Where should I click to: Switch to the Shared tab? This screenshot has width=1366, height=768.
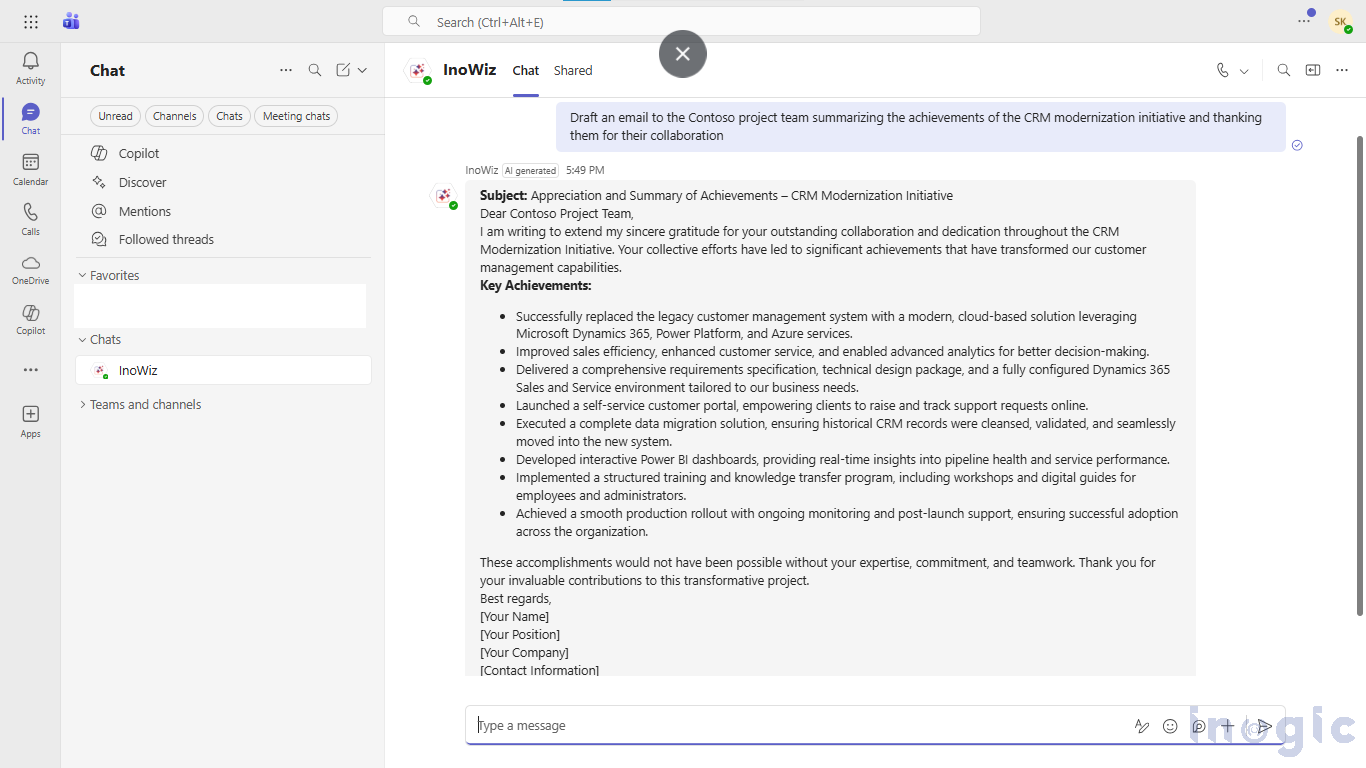click(x=572, y=70)
